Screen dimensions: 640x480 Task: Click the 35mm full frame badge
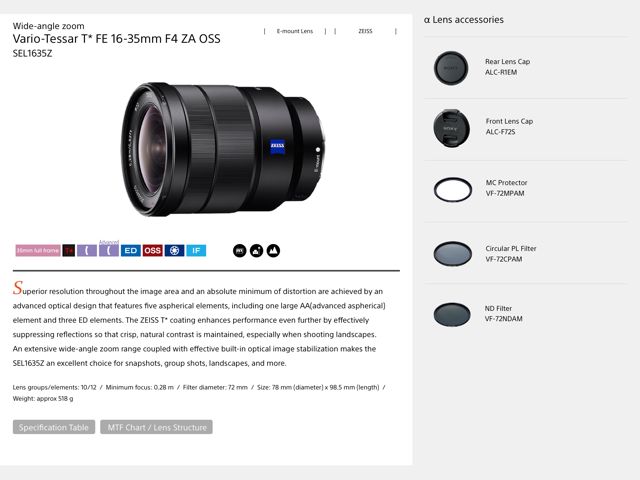pos(38,250)
